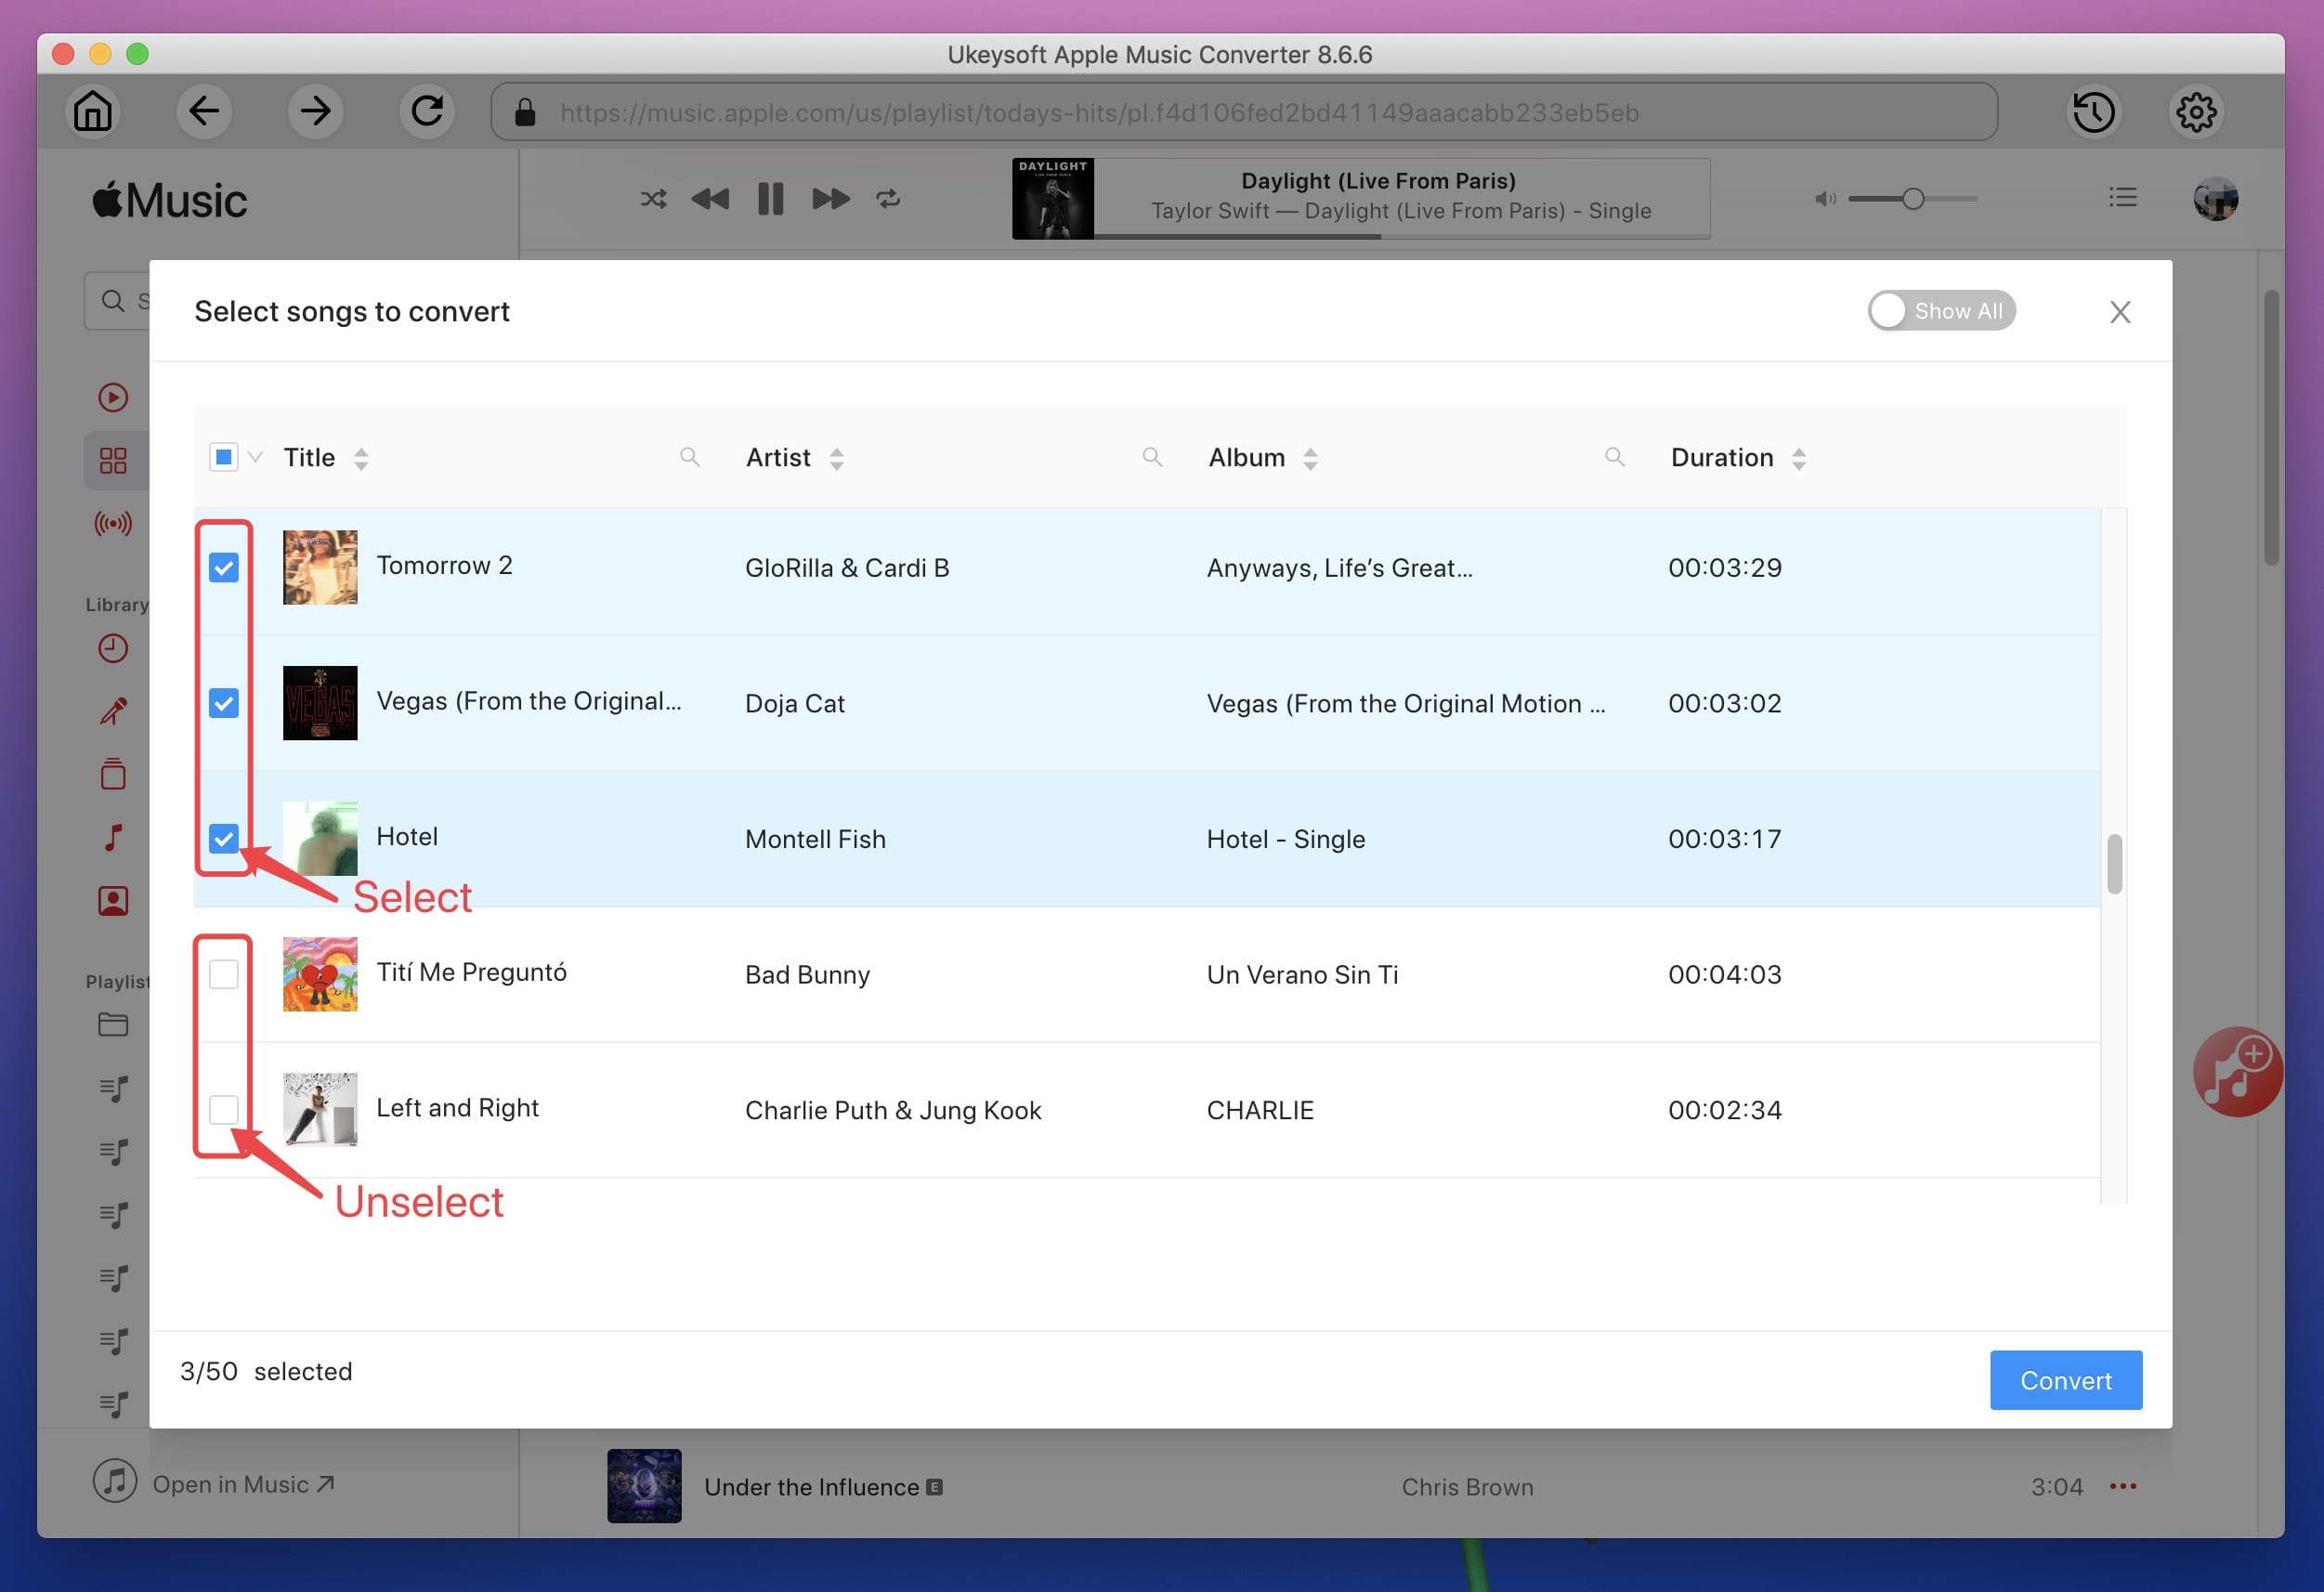Click the now-playing queue list icon
The image size is (2324, 1592).
click(x=2121, y=196)
